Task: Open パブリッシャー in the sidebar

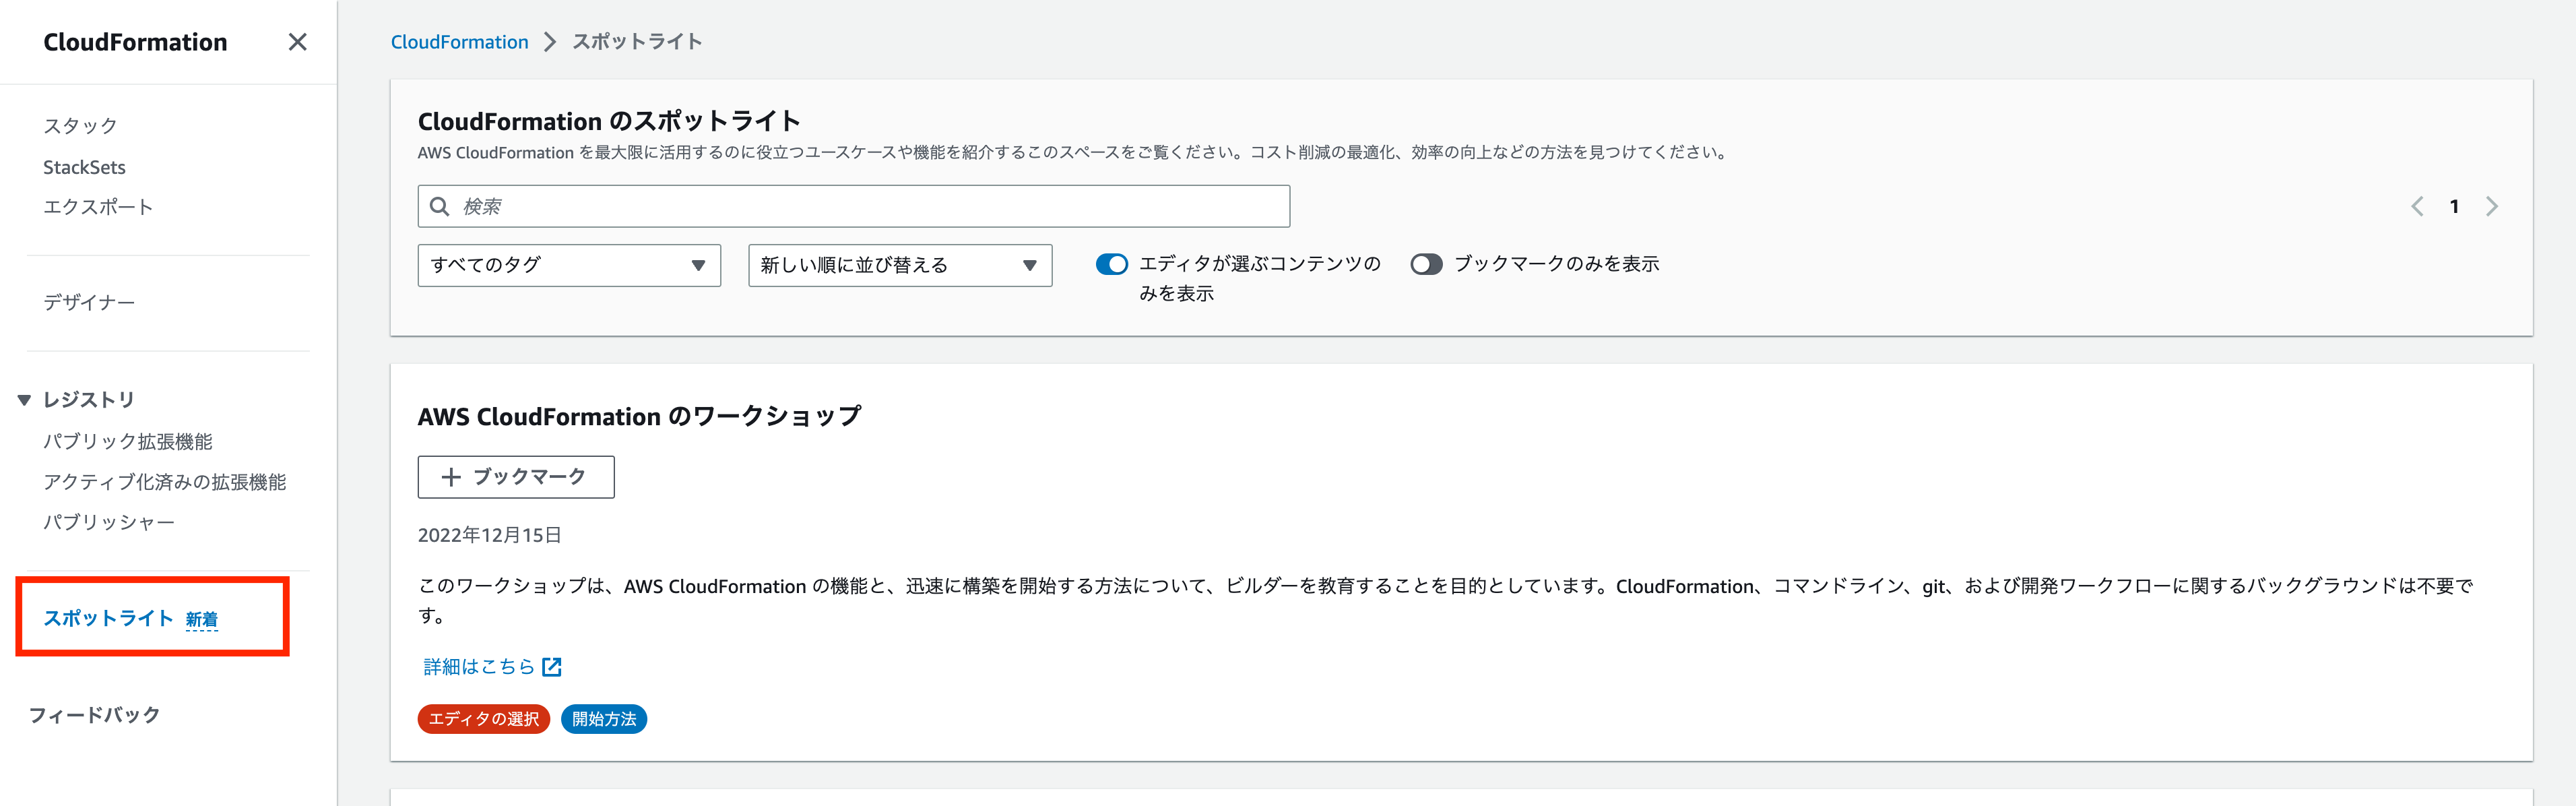Action: pyautogui.click(x=108, y=522)
